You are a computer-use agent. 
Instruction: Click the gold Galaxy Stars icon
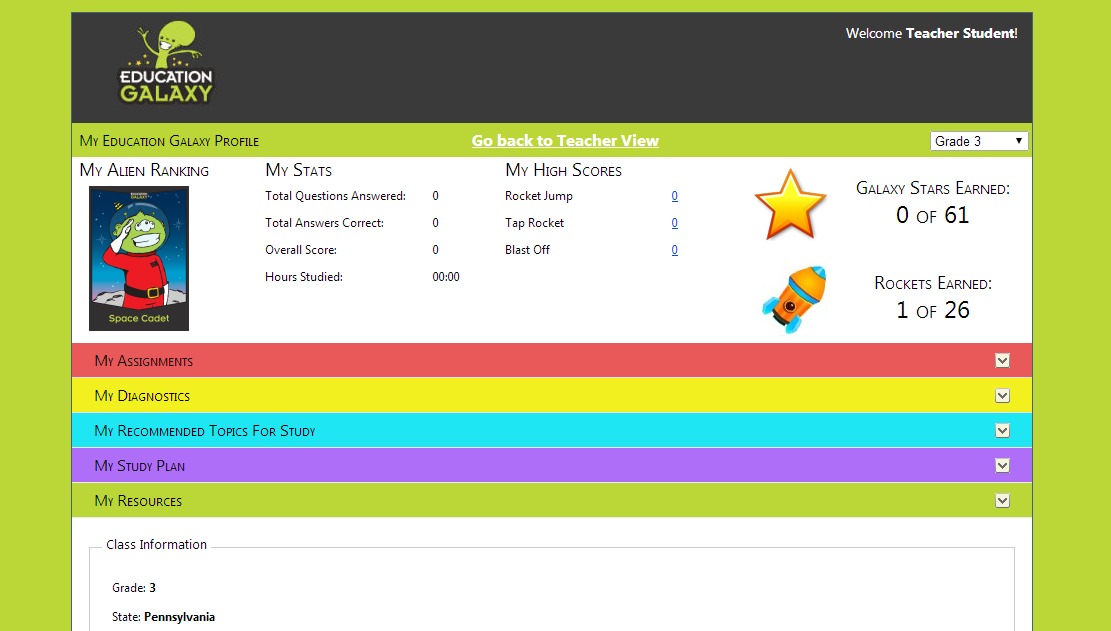(790, 205)
